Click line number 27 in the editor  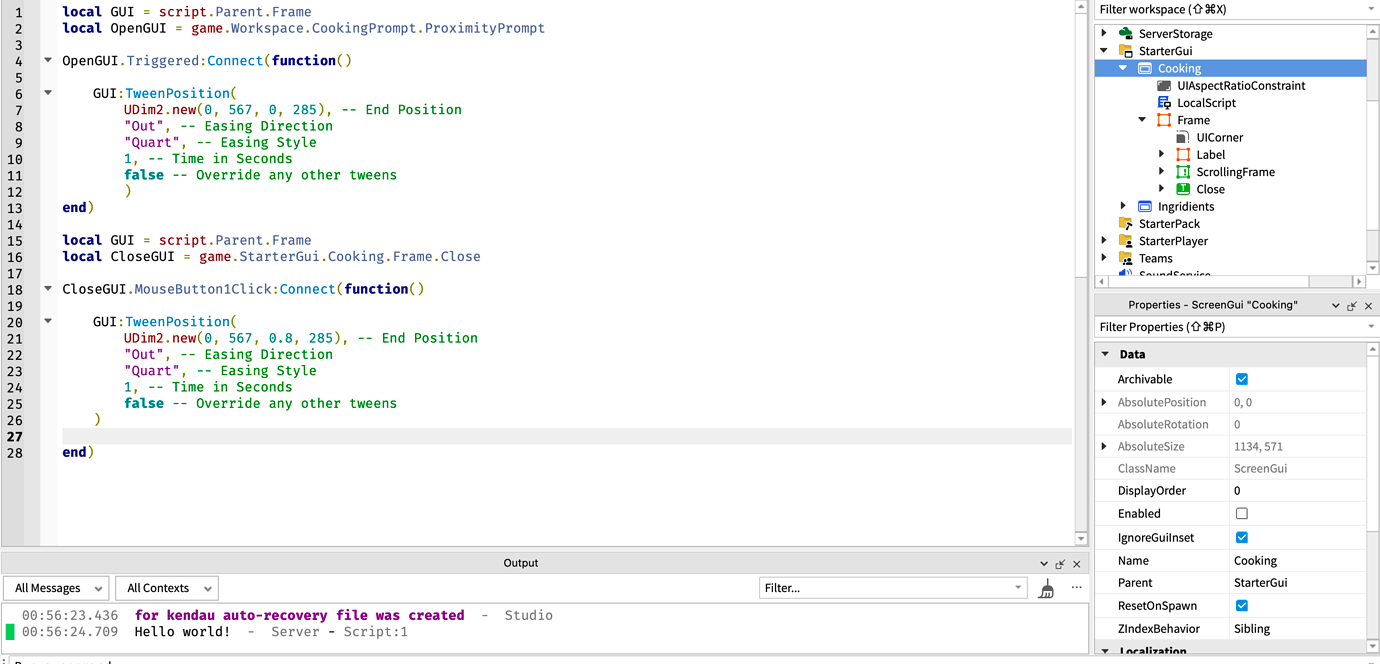click(x=15, y=436)
